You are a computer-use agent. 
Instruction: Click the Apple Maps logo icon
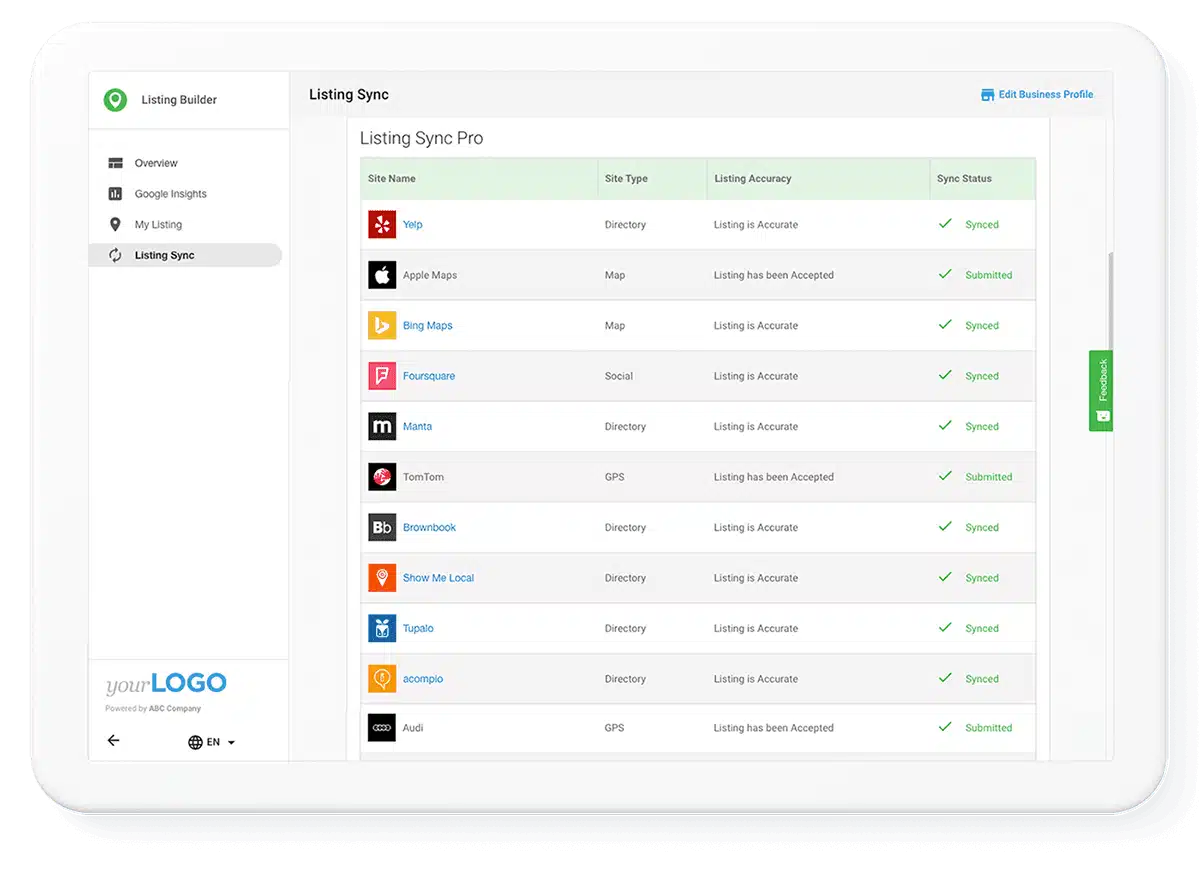pyautogui.click(x=382, y=275)
